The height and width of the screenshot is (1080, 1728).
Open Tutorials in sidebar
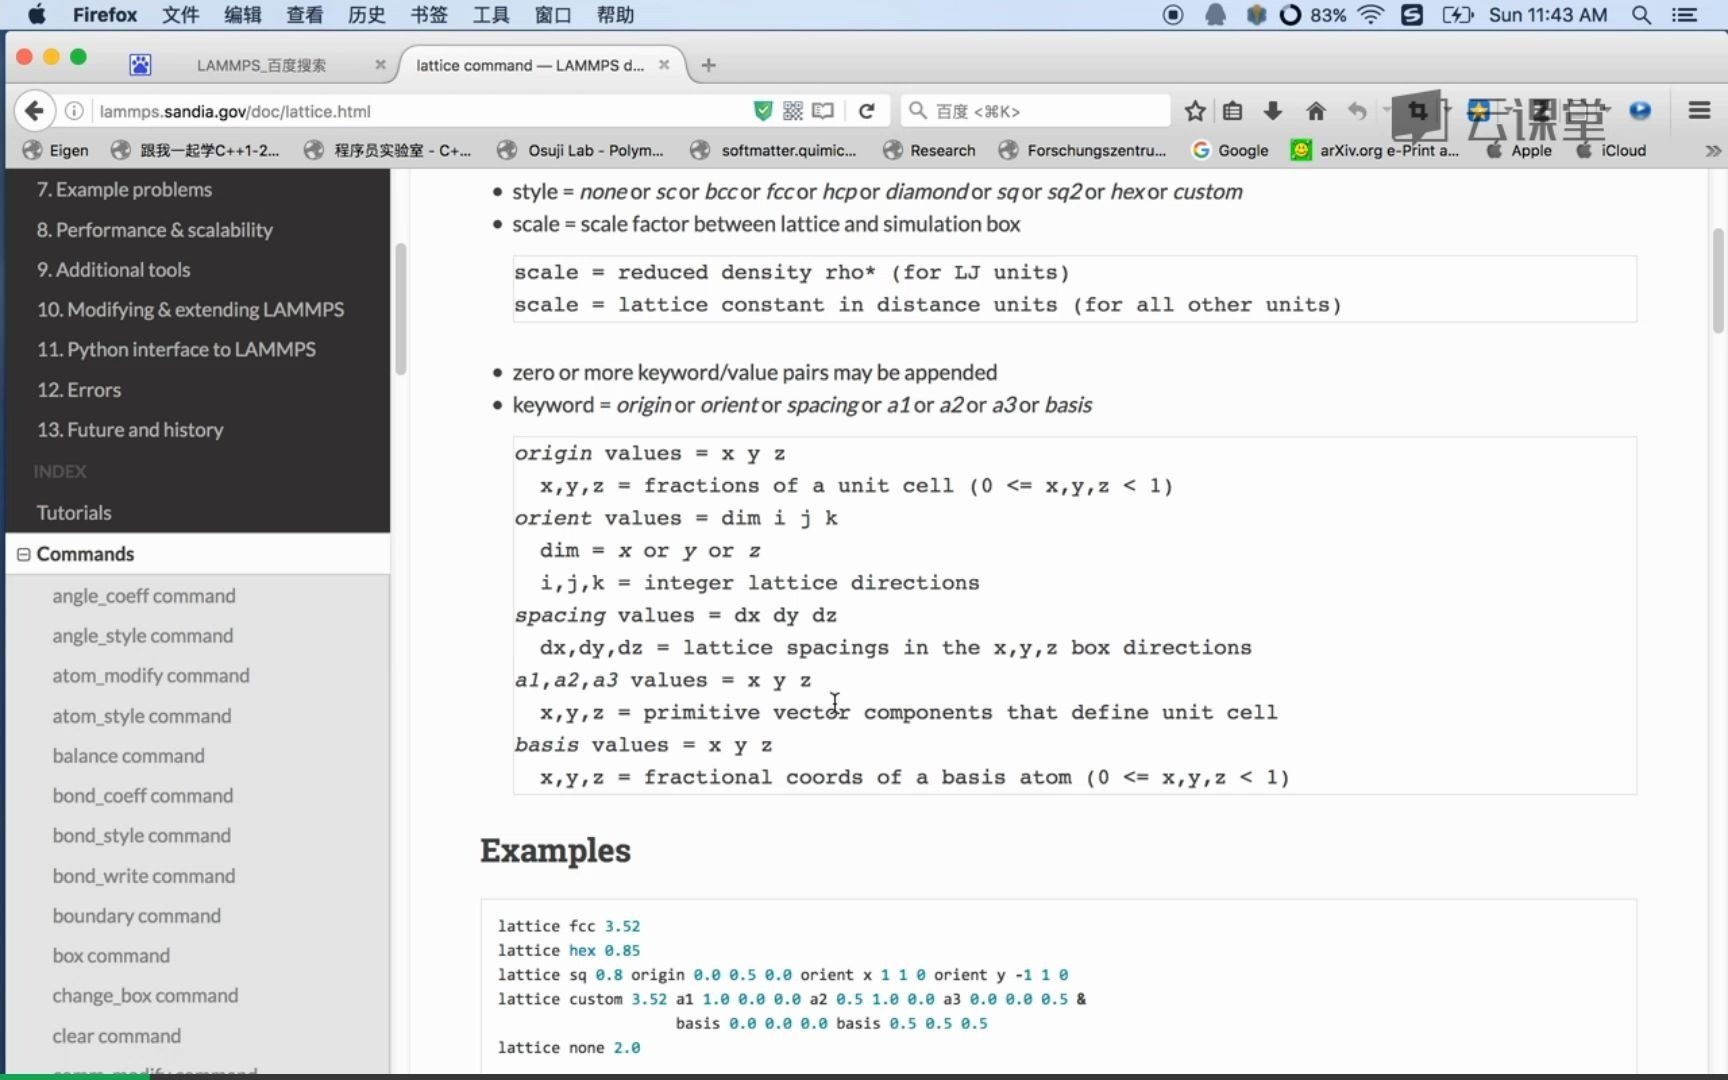pos(74,513)
